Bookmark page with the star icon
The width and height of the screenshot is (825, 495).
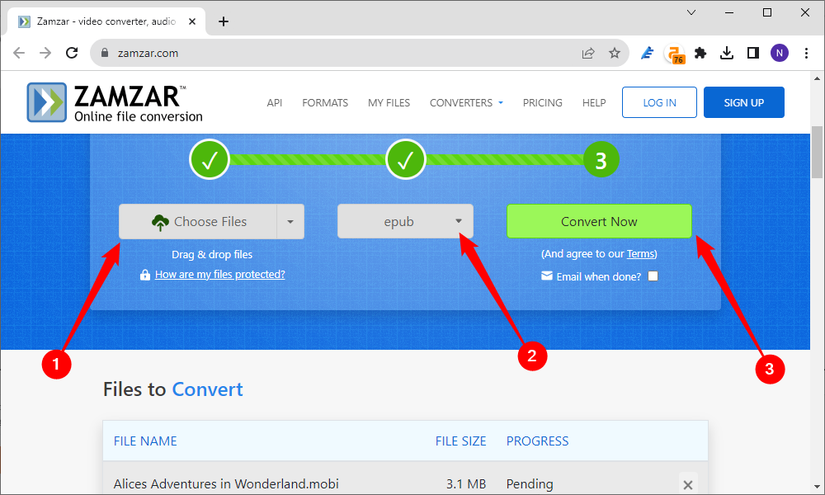pos(614,53)
